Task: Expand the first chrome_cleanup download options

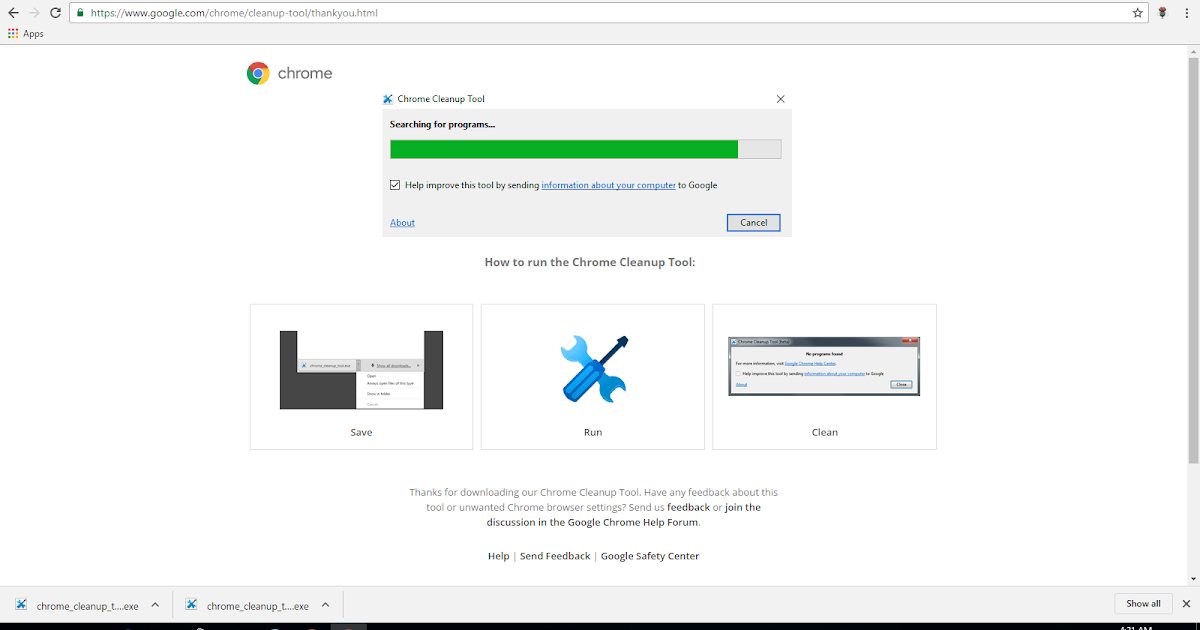Action: [x=155, y=605]
